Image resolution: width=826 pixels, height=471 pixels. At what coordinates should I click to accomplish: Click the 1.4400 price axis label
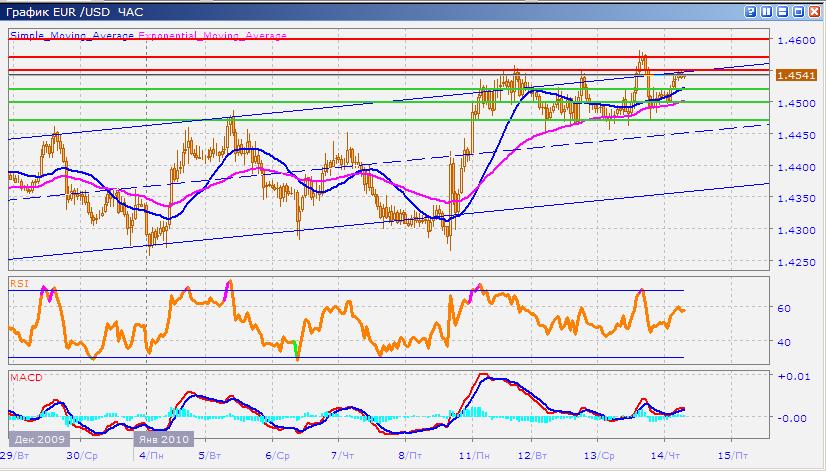tap(796, 167)
